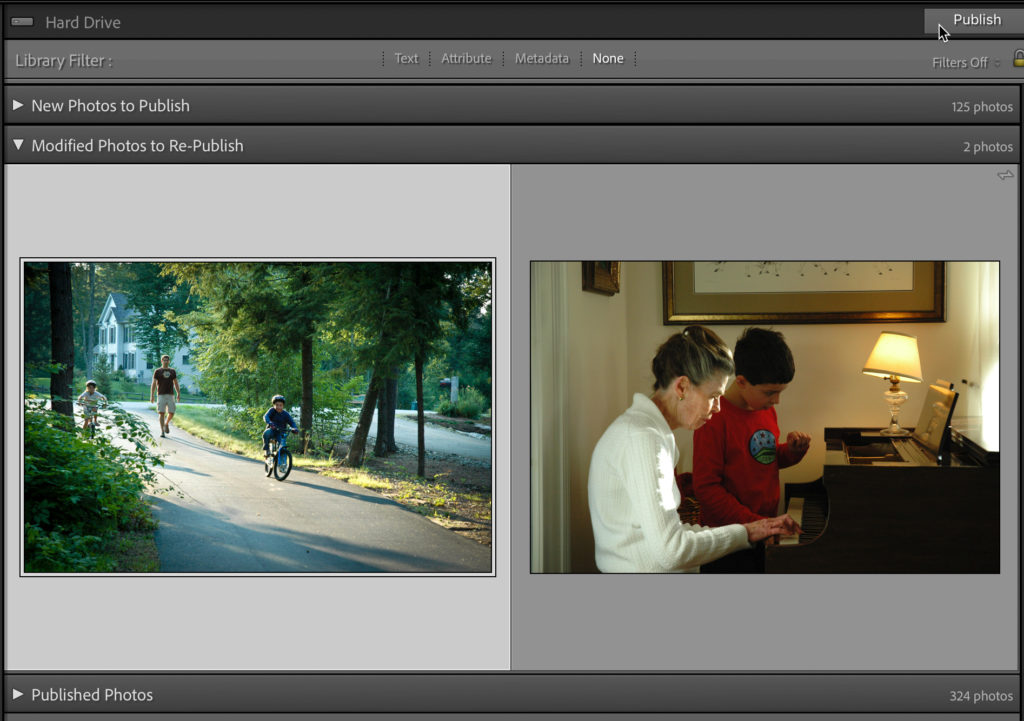This screenshot has width=1024, height=721.
Task: Open the Metadata library filter
Action: [x=541, y=59]
